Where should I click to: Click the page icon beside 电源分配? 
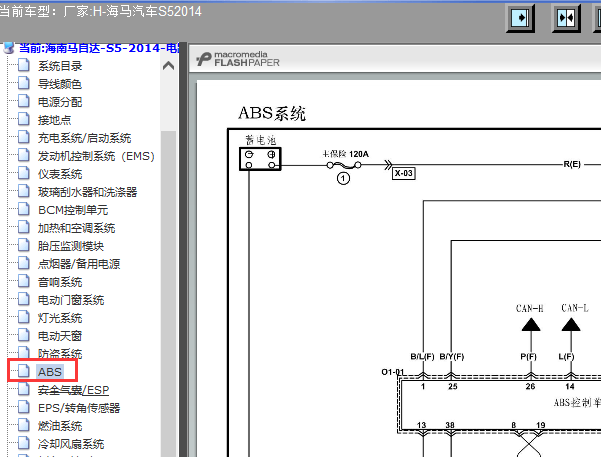24,101
